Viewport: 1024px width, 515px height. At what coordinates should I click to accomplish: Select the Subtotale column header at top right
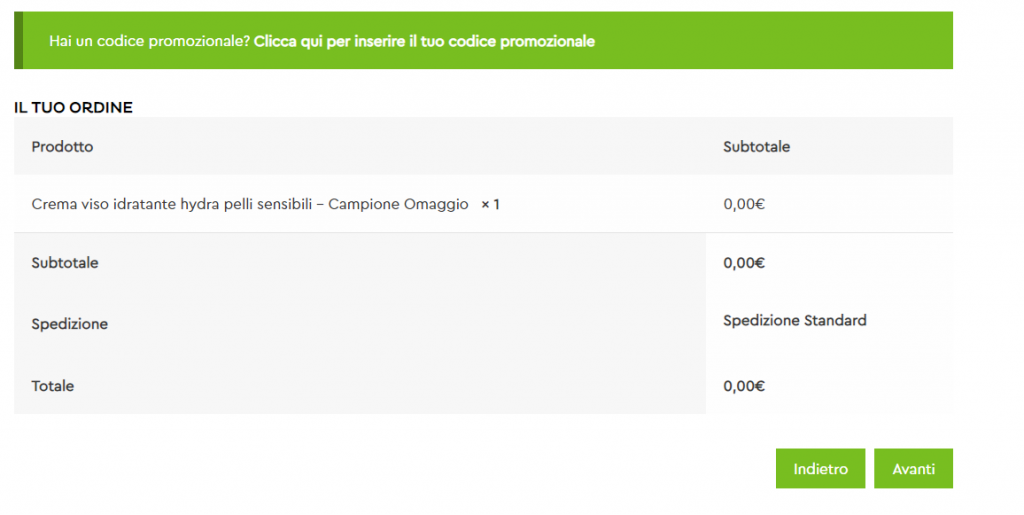756,147
